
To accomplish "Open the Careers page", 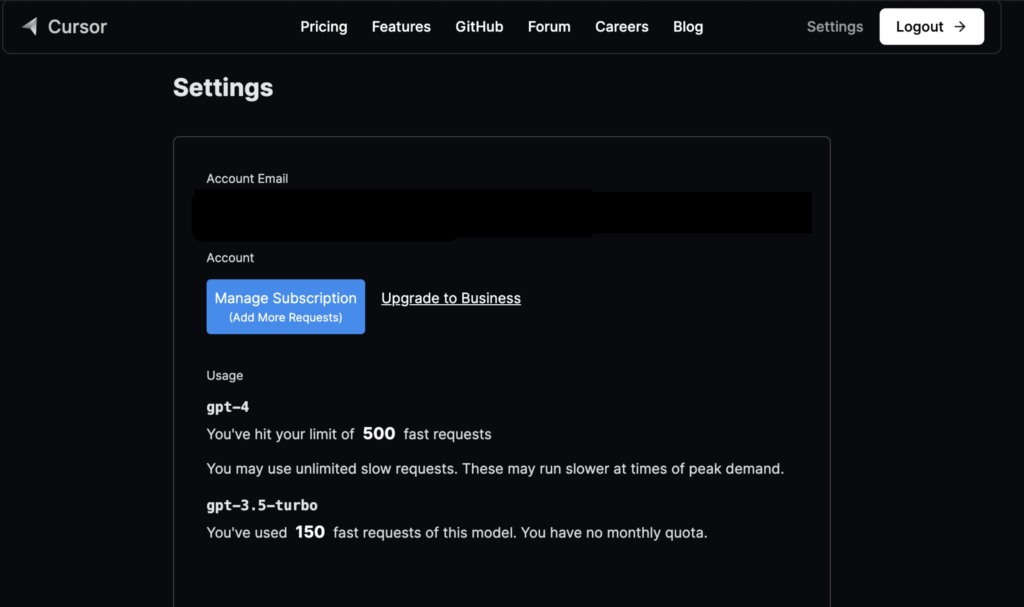I will 622,27.
